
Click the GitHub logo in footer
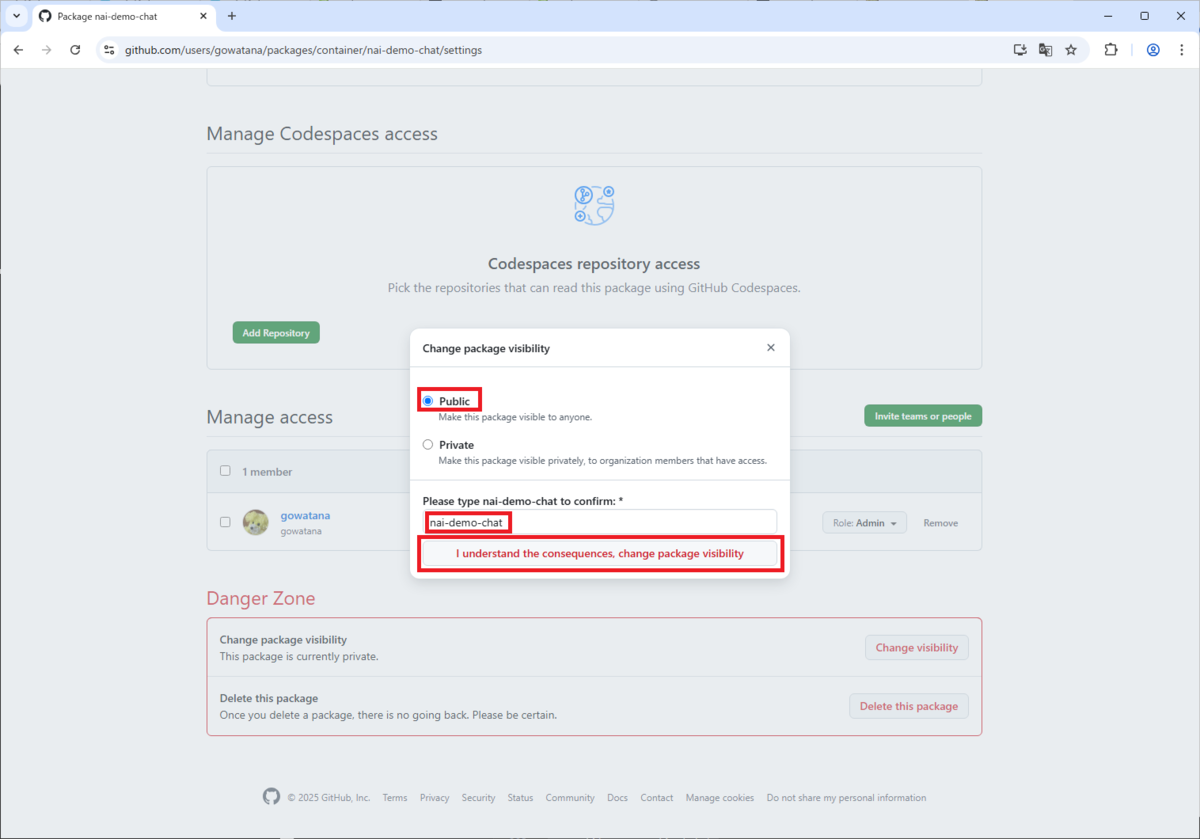click(271, 797)
